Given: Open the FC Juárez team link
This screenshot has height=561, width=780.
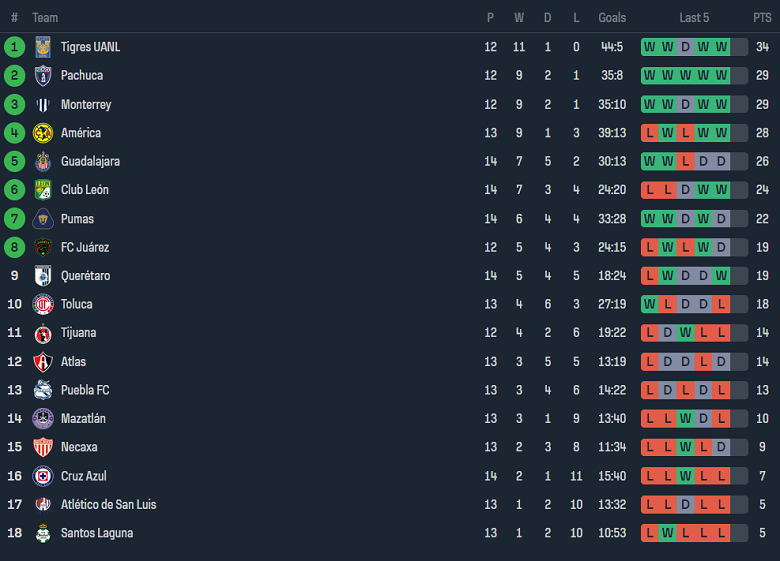Looking at the screenshot, I should tap(85, 247).
